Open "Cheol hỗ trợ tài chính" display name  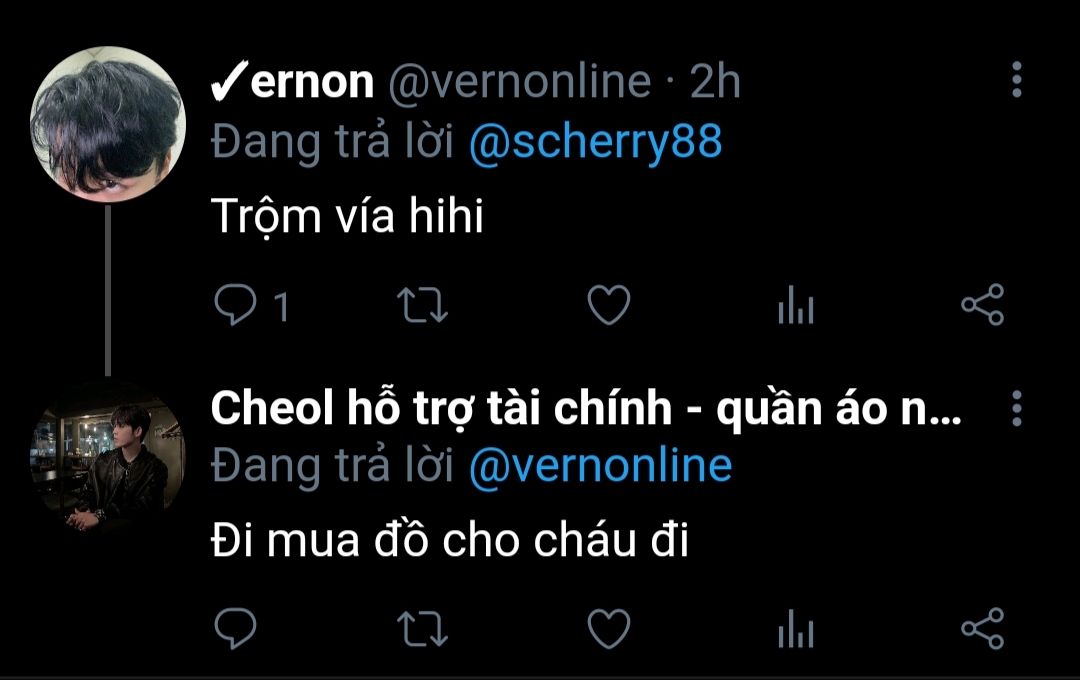pos(585,409)
